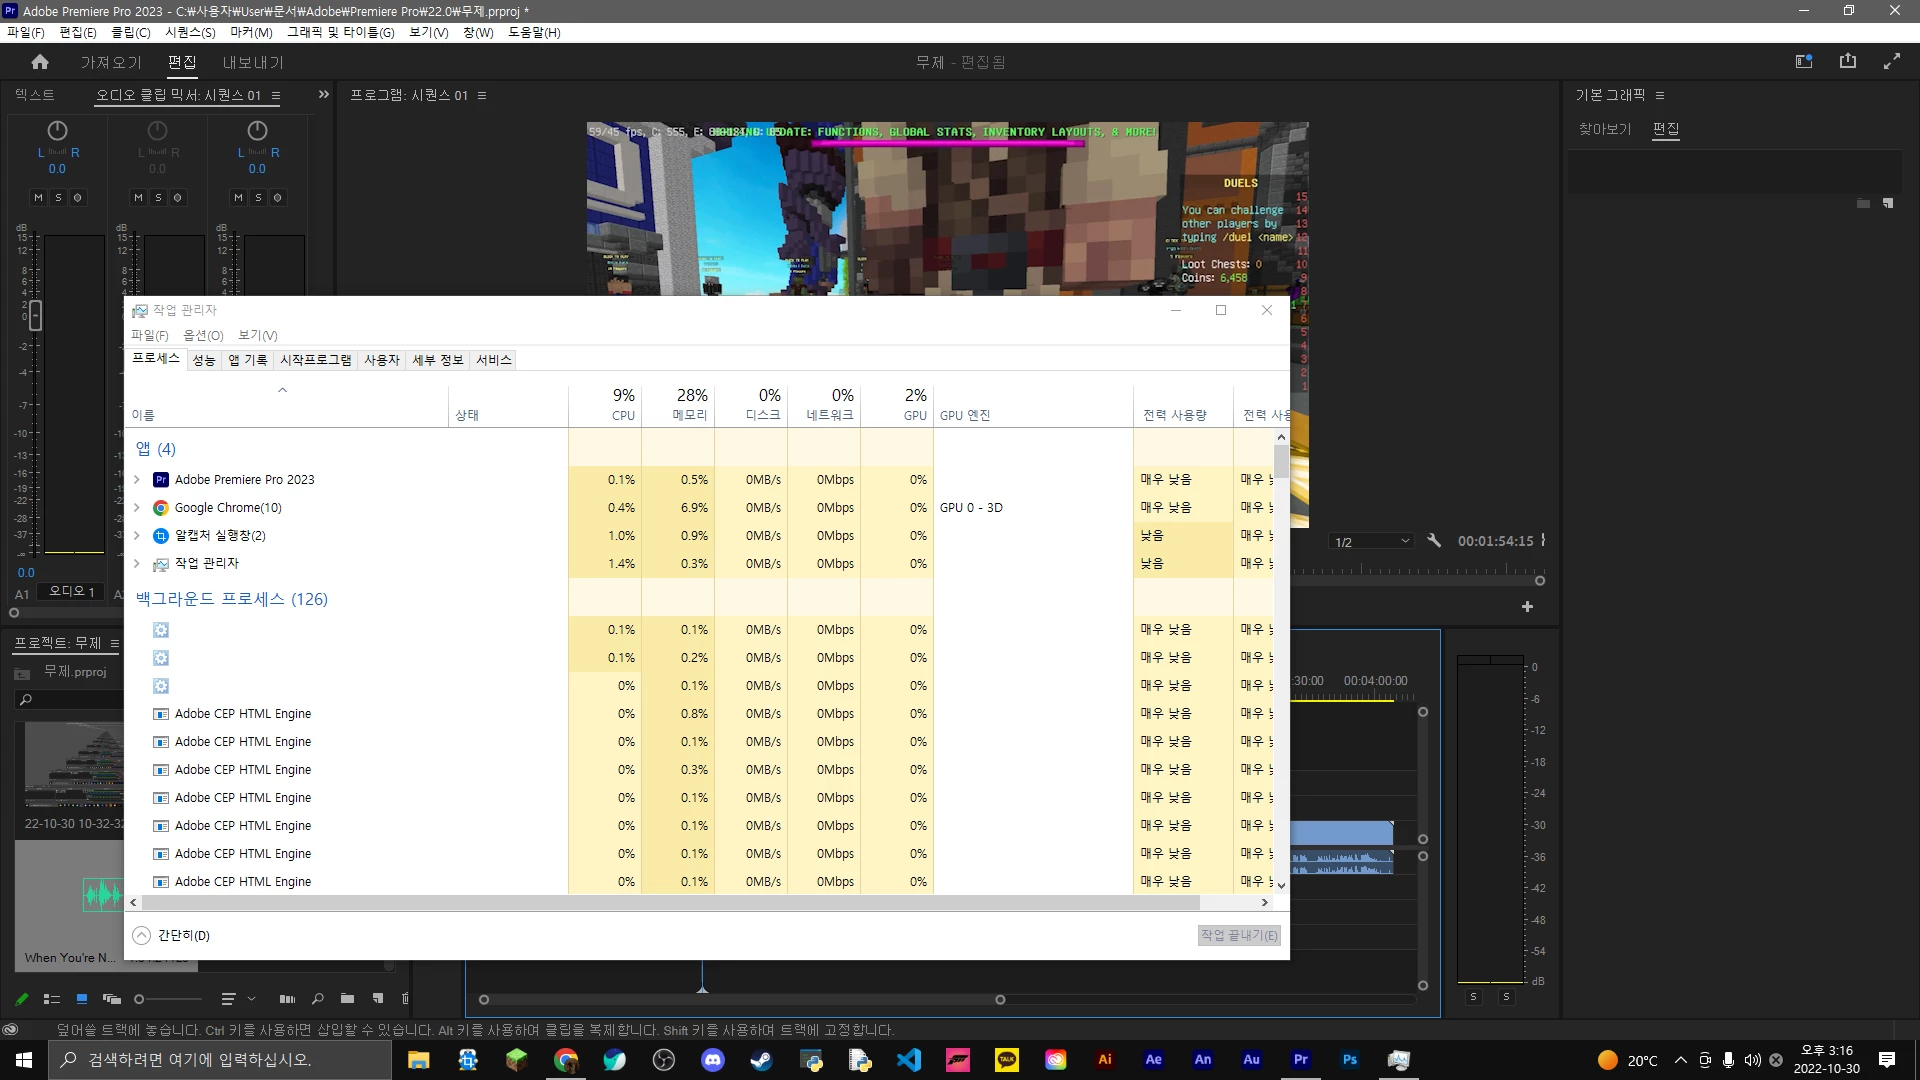Open the Quick Export share icon

pyautogui.click(x=1847, y=62)
